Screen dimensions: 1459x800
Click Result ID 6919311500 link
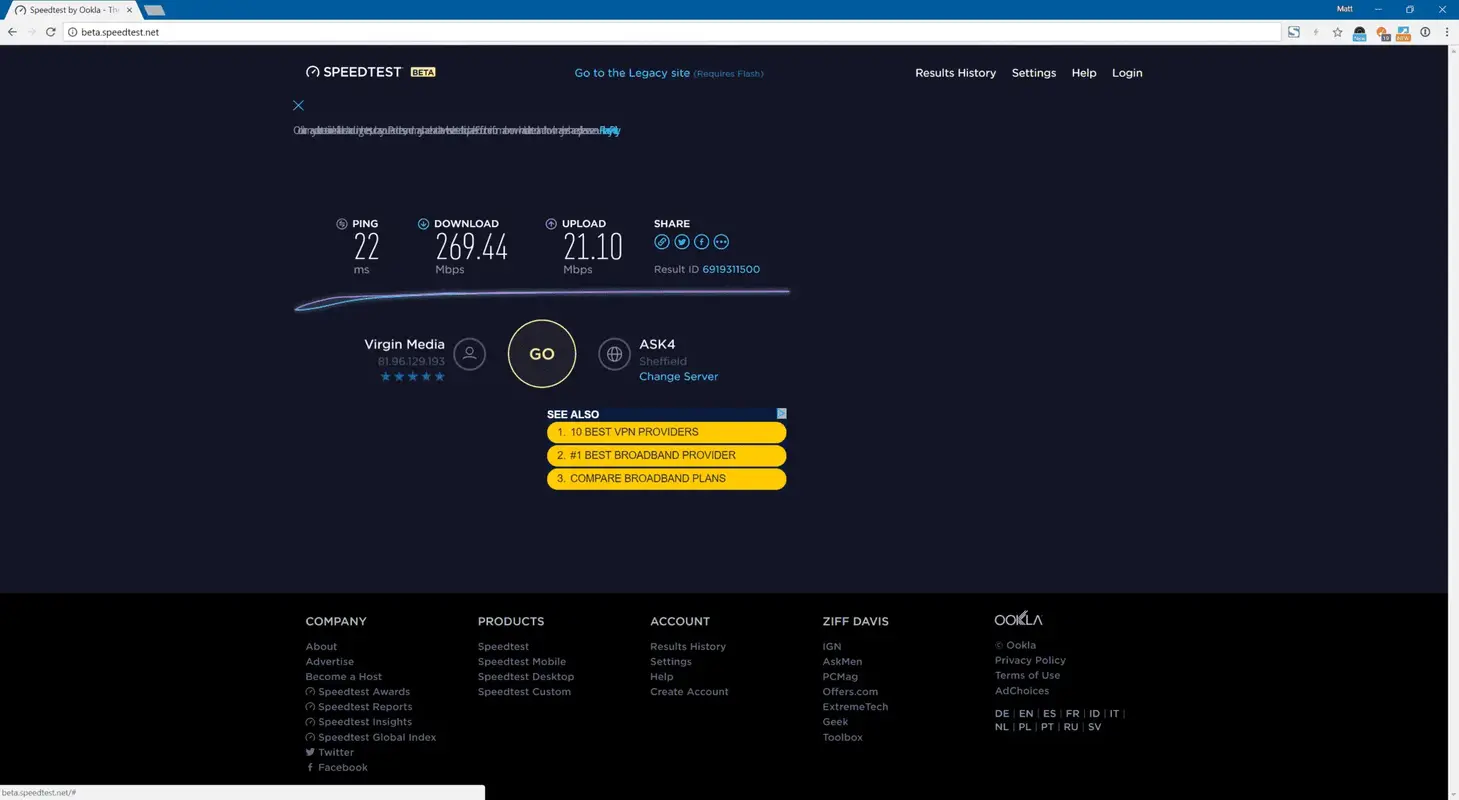tap(731, 269)
